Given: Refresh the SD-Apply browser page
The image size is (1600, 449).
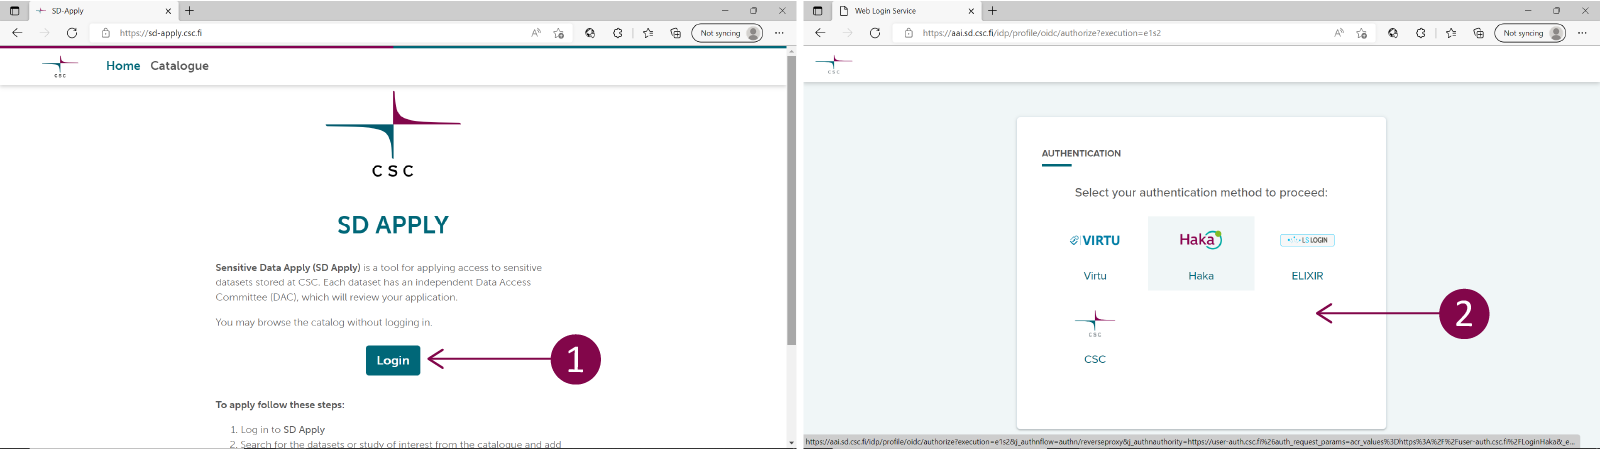Looking at the screenshot, I should click(72, 33).
